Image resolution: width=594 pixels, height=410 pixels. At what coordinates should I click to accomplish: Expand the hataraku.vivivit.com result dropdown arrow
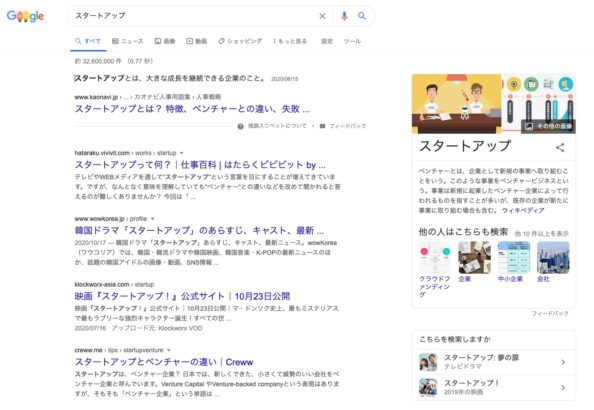[x=181, y=153]
